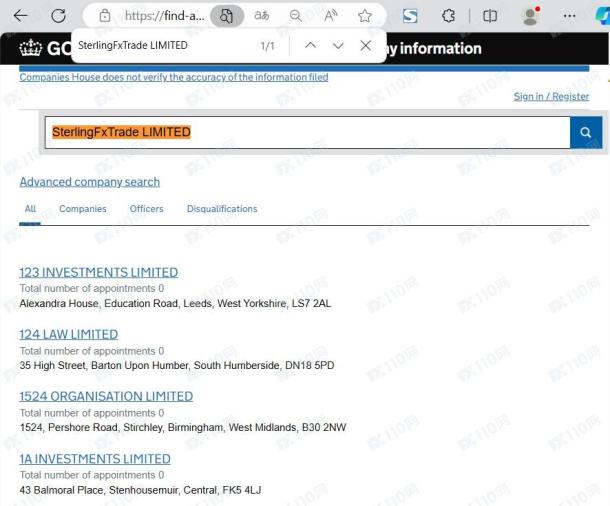Viewport: 610px width, 506px height.
Task: Submit search with the blue magnifier button
Action: [x=586, y=132]
